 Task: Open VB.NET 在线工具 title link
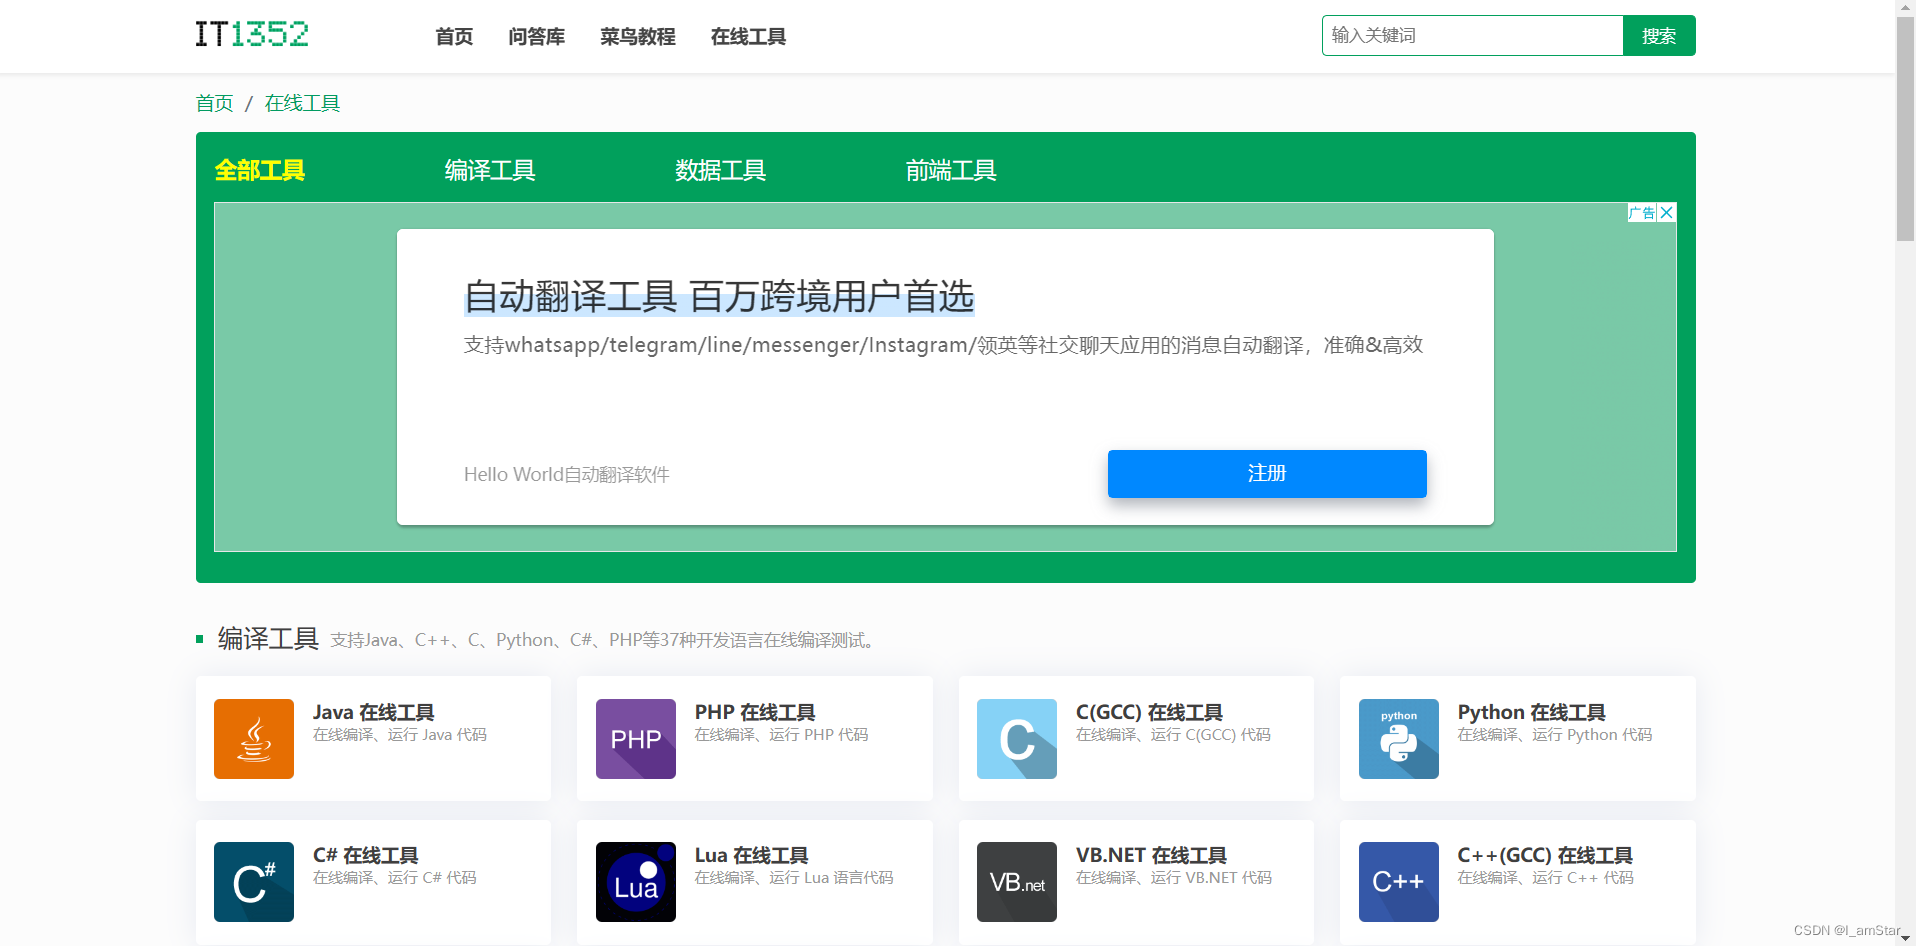1151,855
